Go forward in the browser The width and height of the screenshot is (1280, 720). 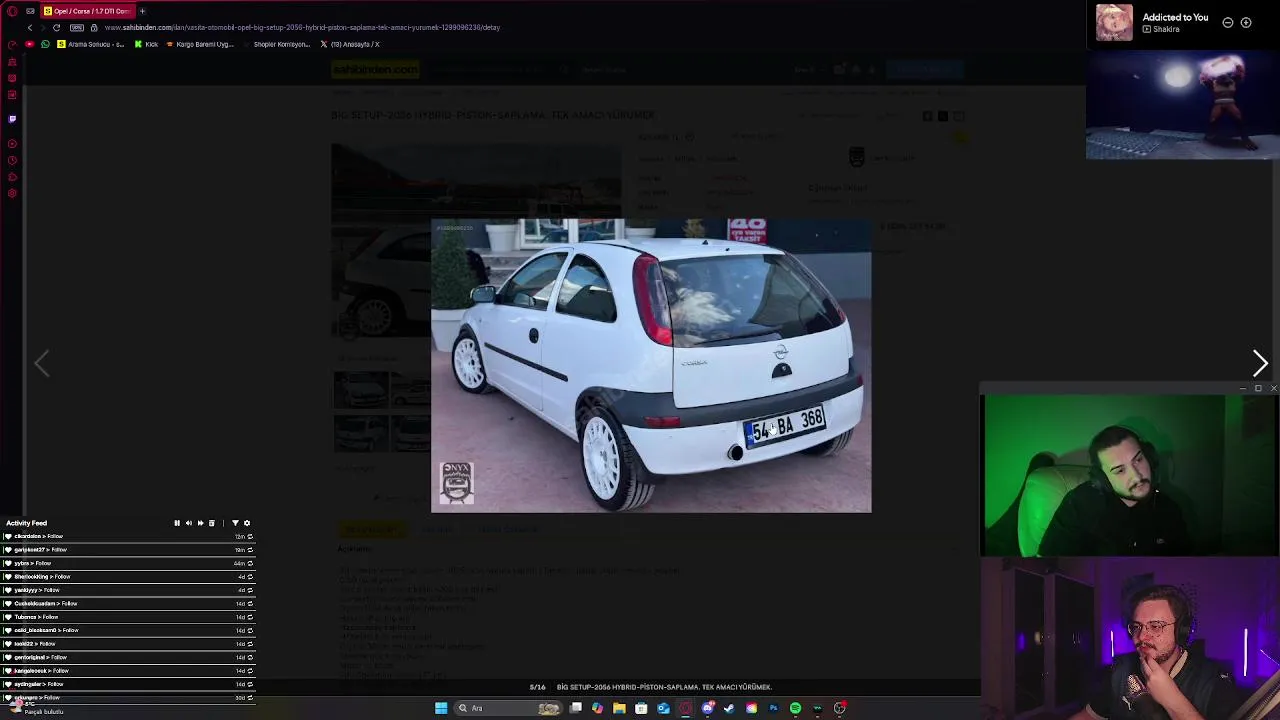43,27
